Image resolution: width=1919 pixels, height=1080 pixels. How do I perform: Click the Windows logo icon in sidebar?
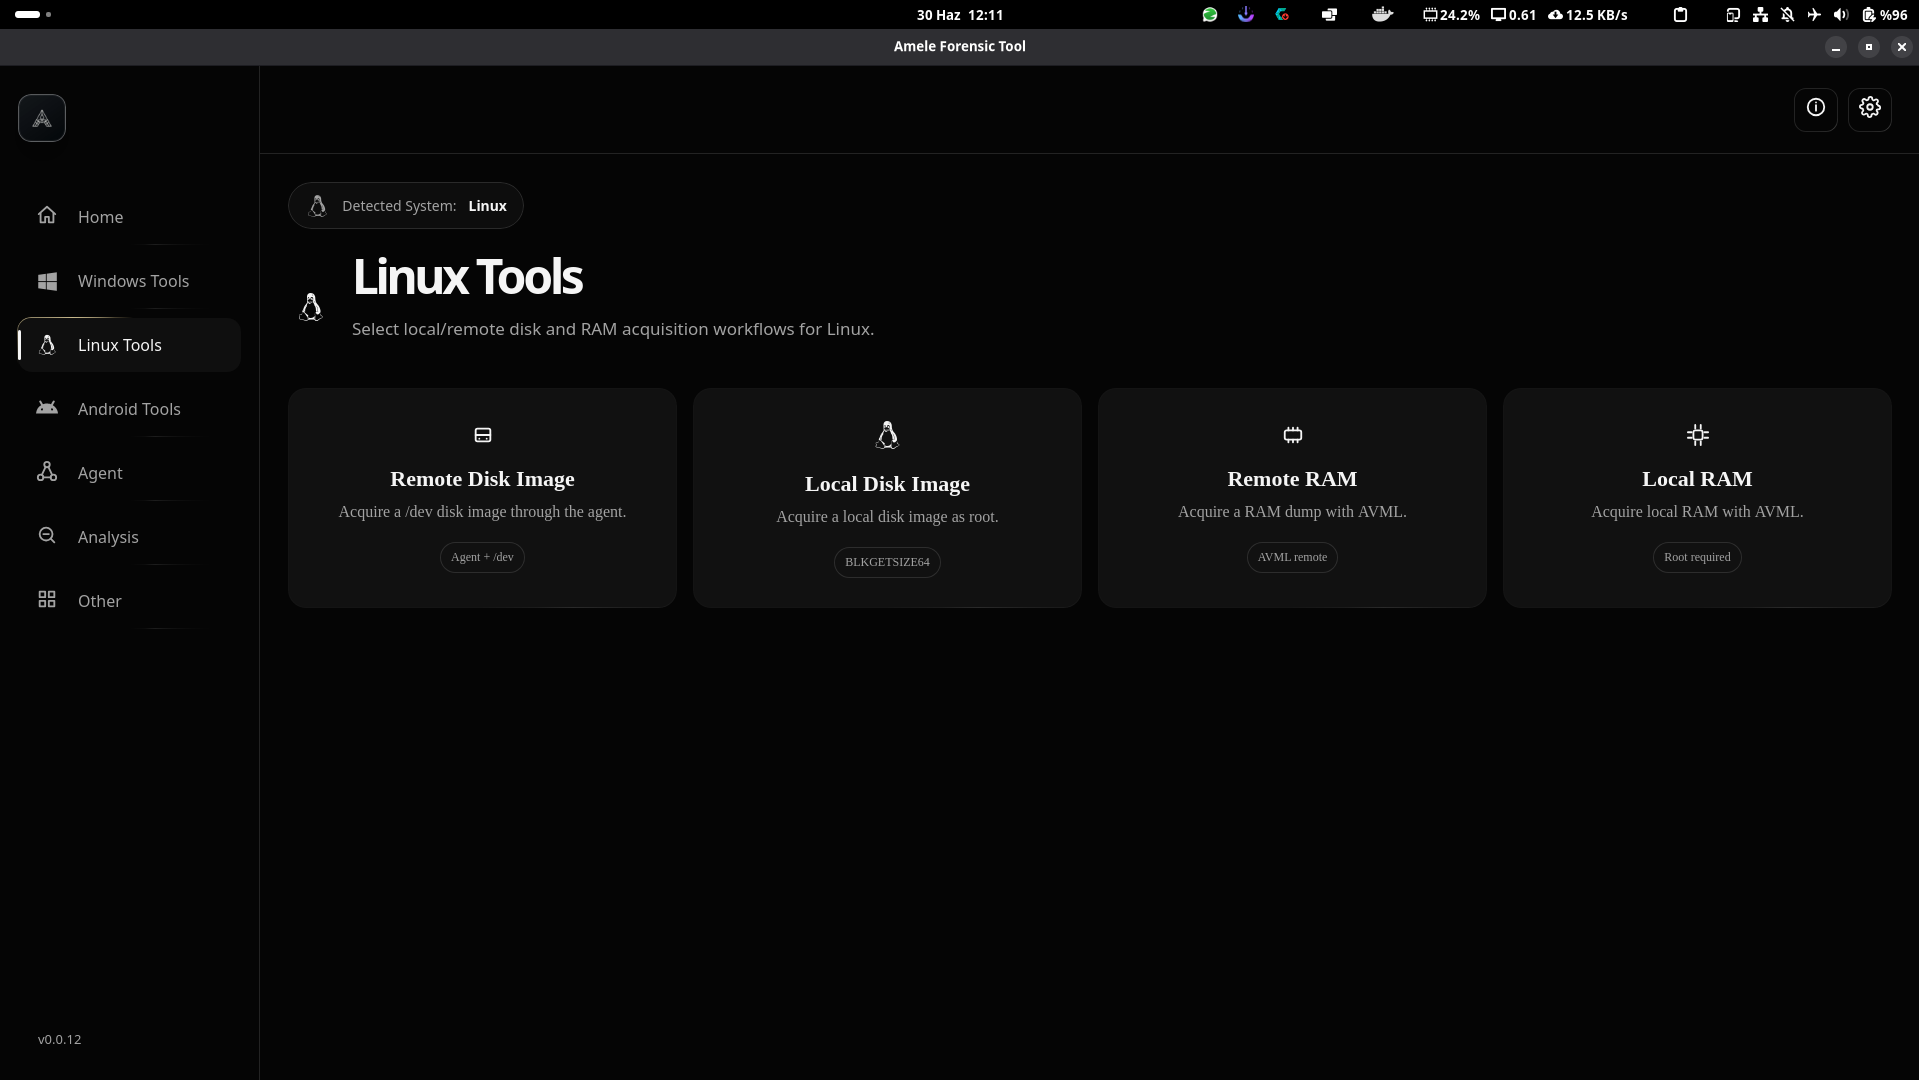(47, 281)
